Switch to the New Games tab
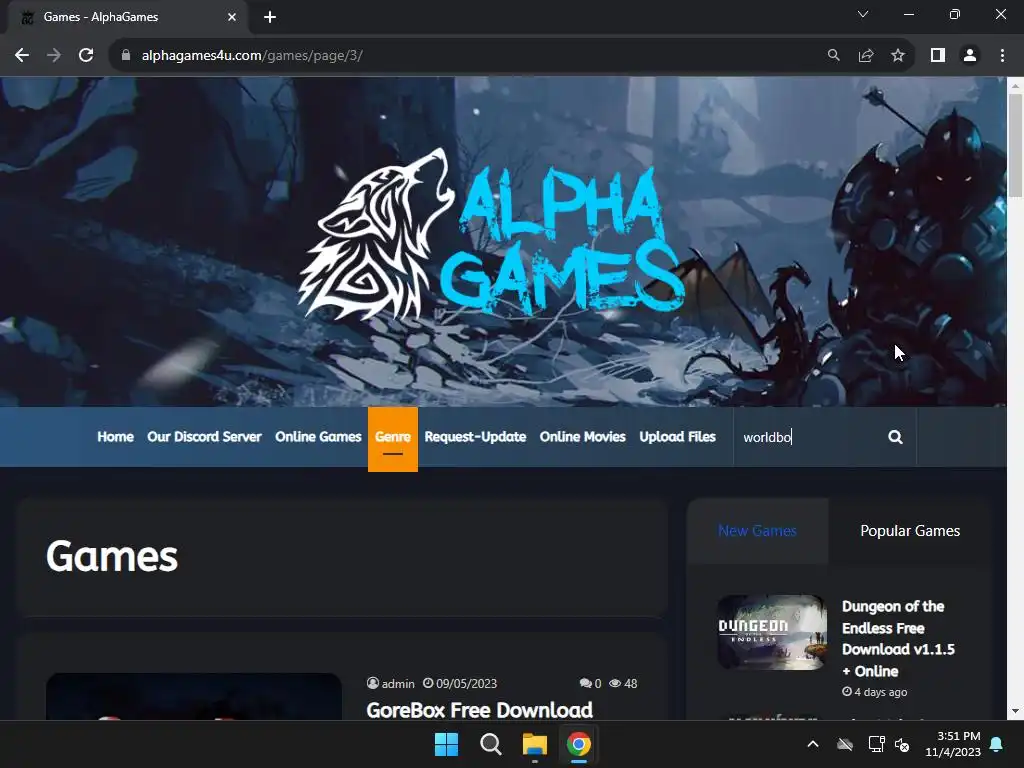Image resolution: width=1024 pixels, height=768 pixels. [x=758, y=531]
